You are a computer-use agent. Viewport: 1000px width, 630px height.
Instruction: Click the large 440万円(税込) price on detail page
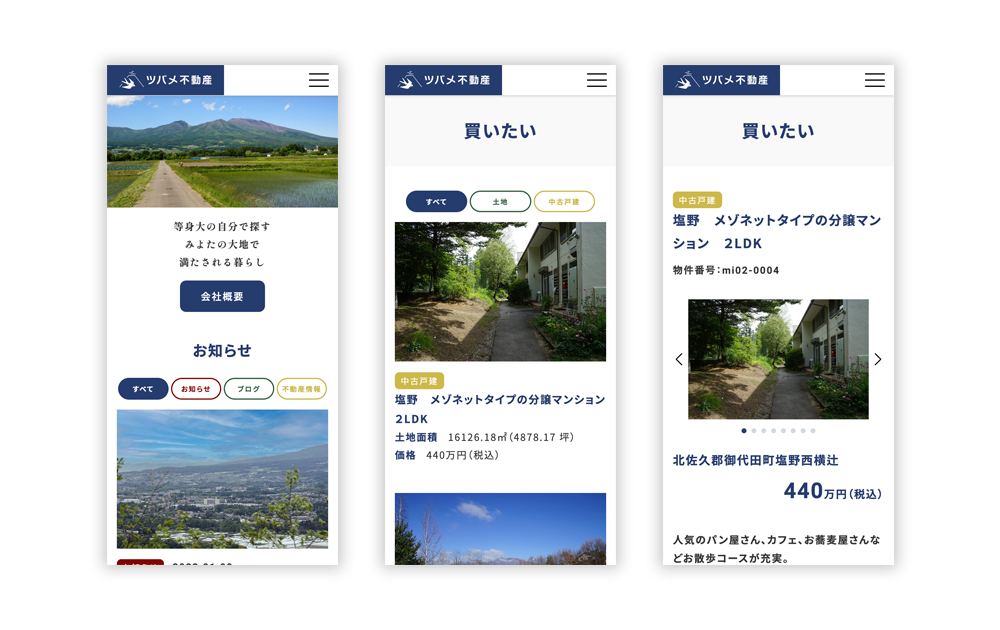pyautogui.click(x=832, y=491)
